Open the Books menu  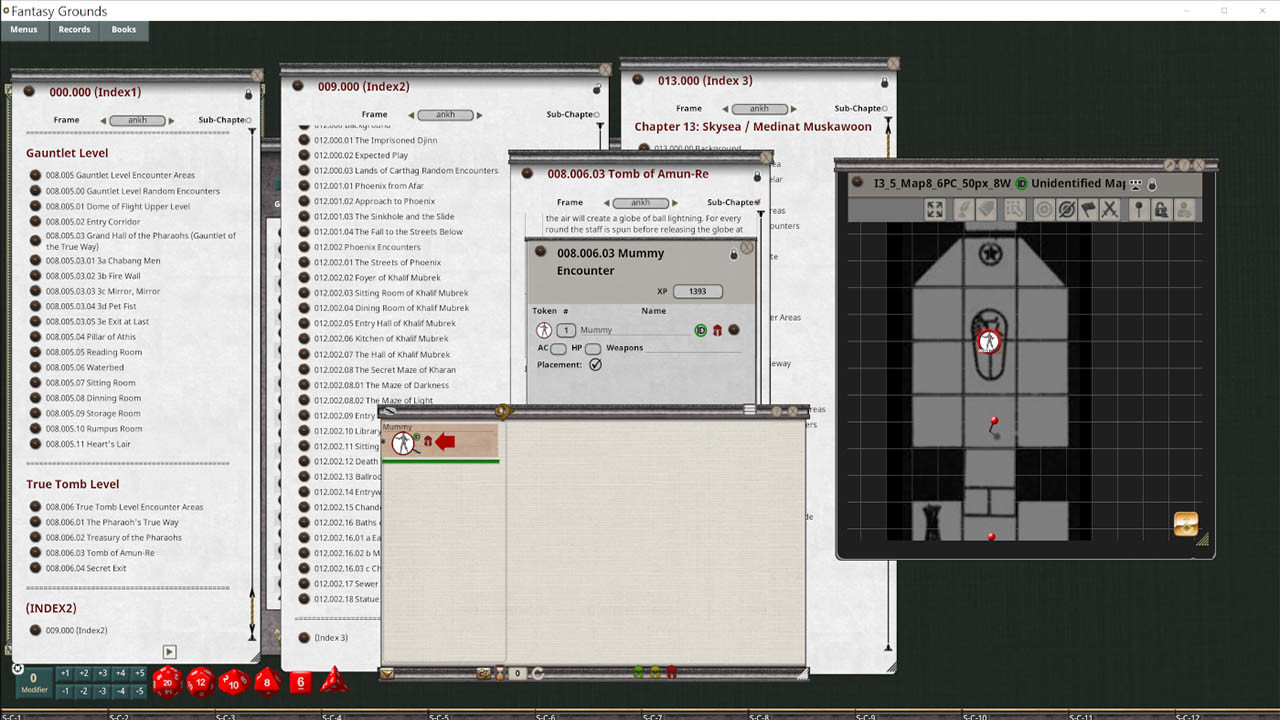[122, 29]
